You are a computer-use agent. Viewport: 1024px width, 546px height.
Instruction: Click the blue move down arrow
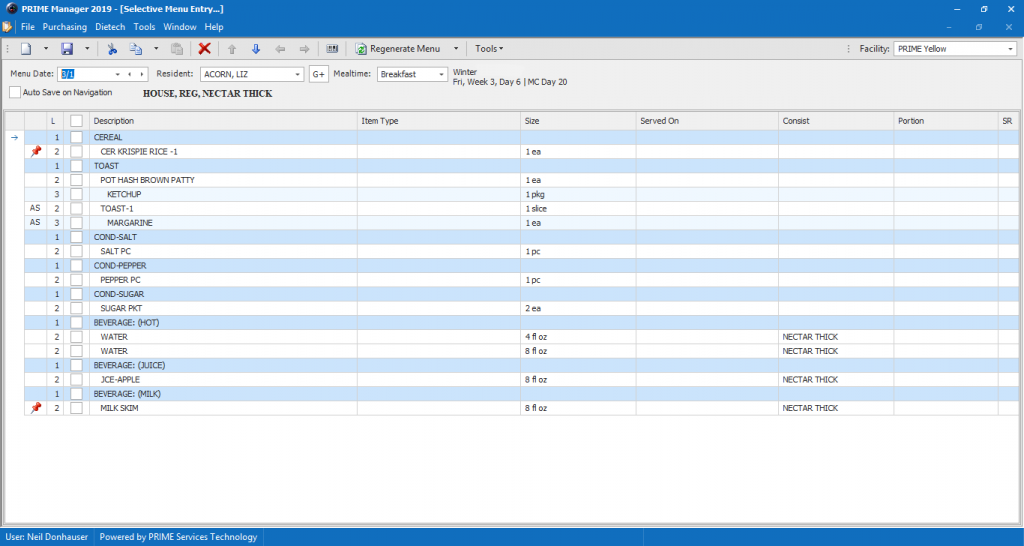click(255, 48)
